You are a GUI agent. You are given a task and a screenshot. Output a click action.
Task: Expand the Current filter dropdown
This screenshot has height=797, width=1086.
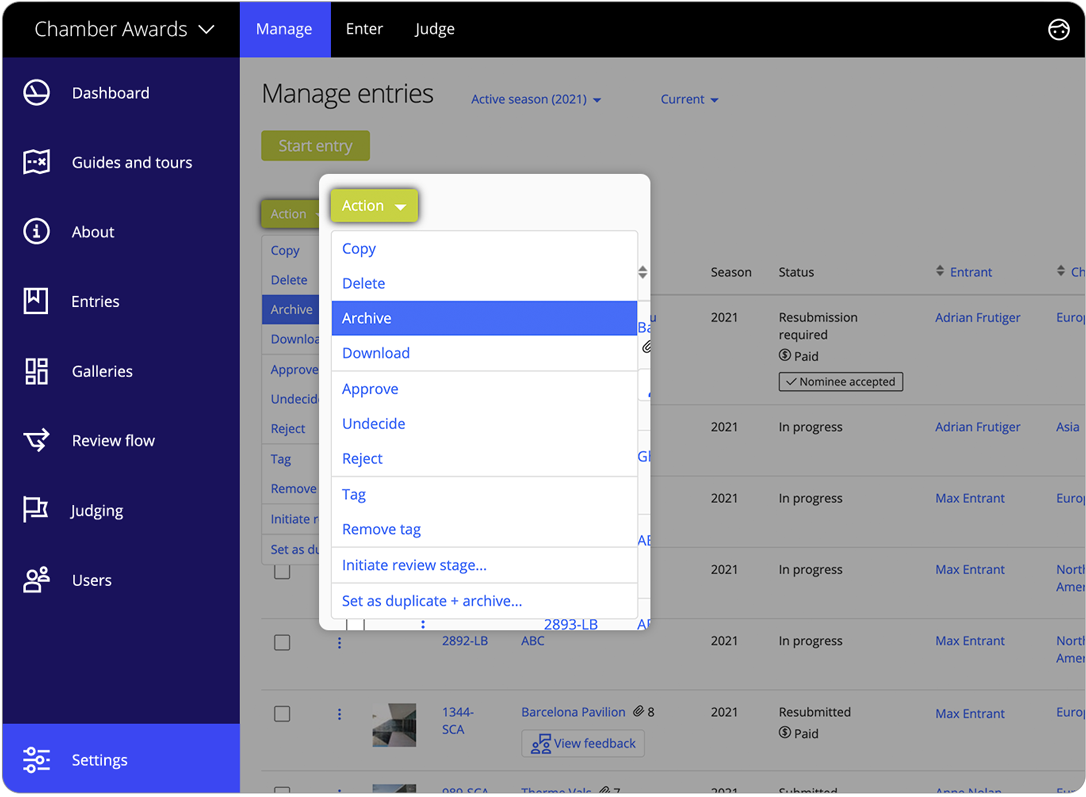(689, 99)
